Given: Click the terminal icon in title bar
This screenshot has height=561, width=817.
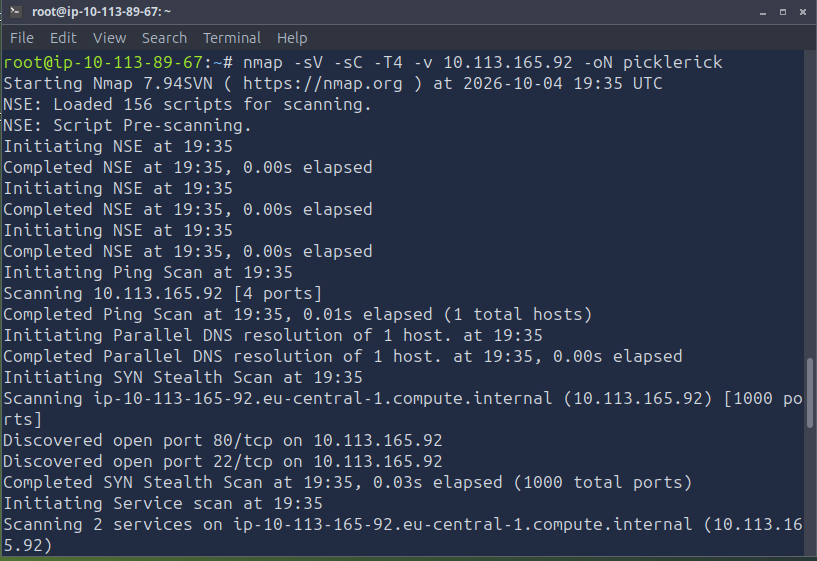Looking at the screenshot, I should 16,11.
